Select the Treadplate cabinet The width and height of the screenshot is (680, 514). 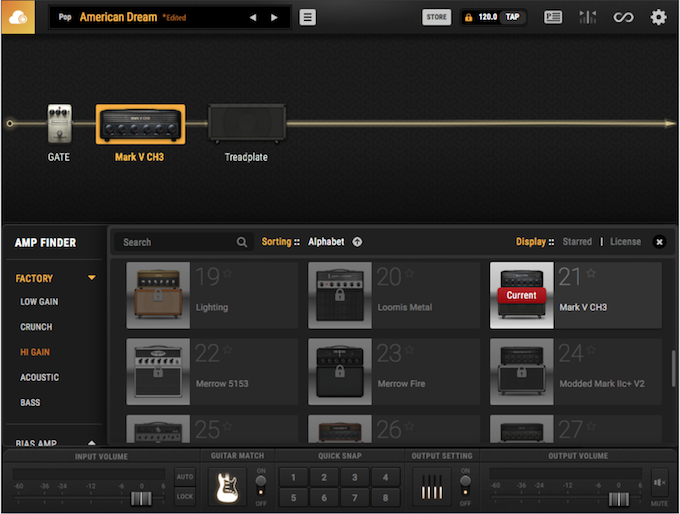[x=247, y=123]
